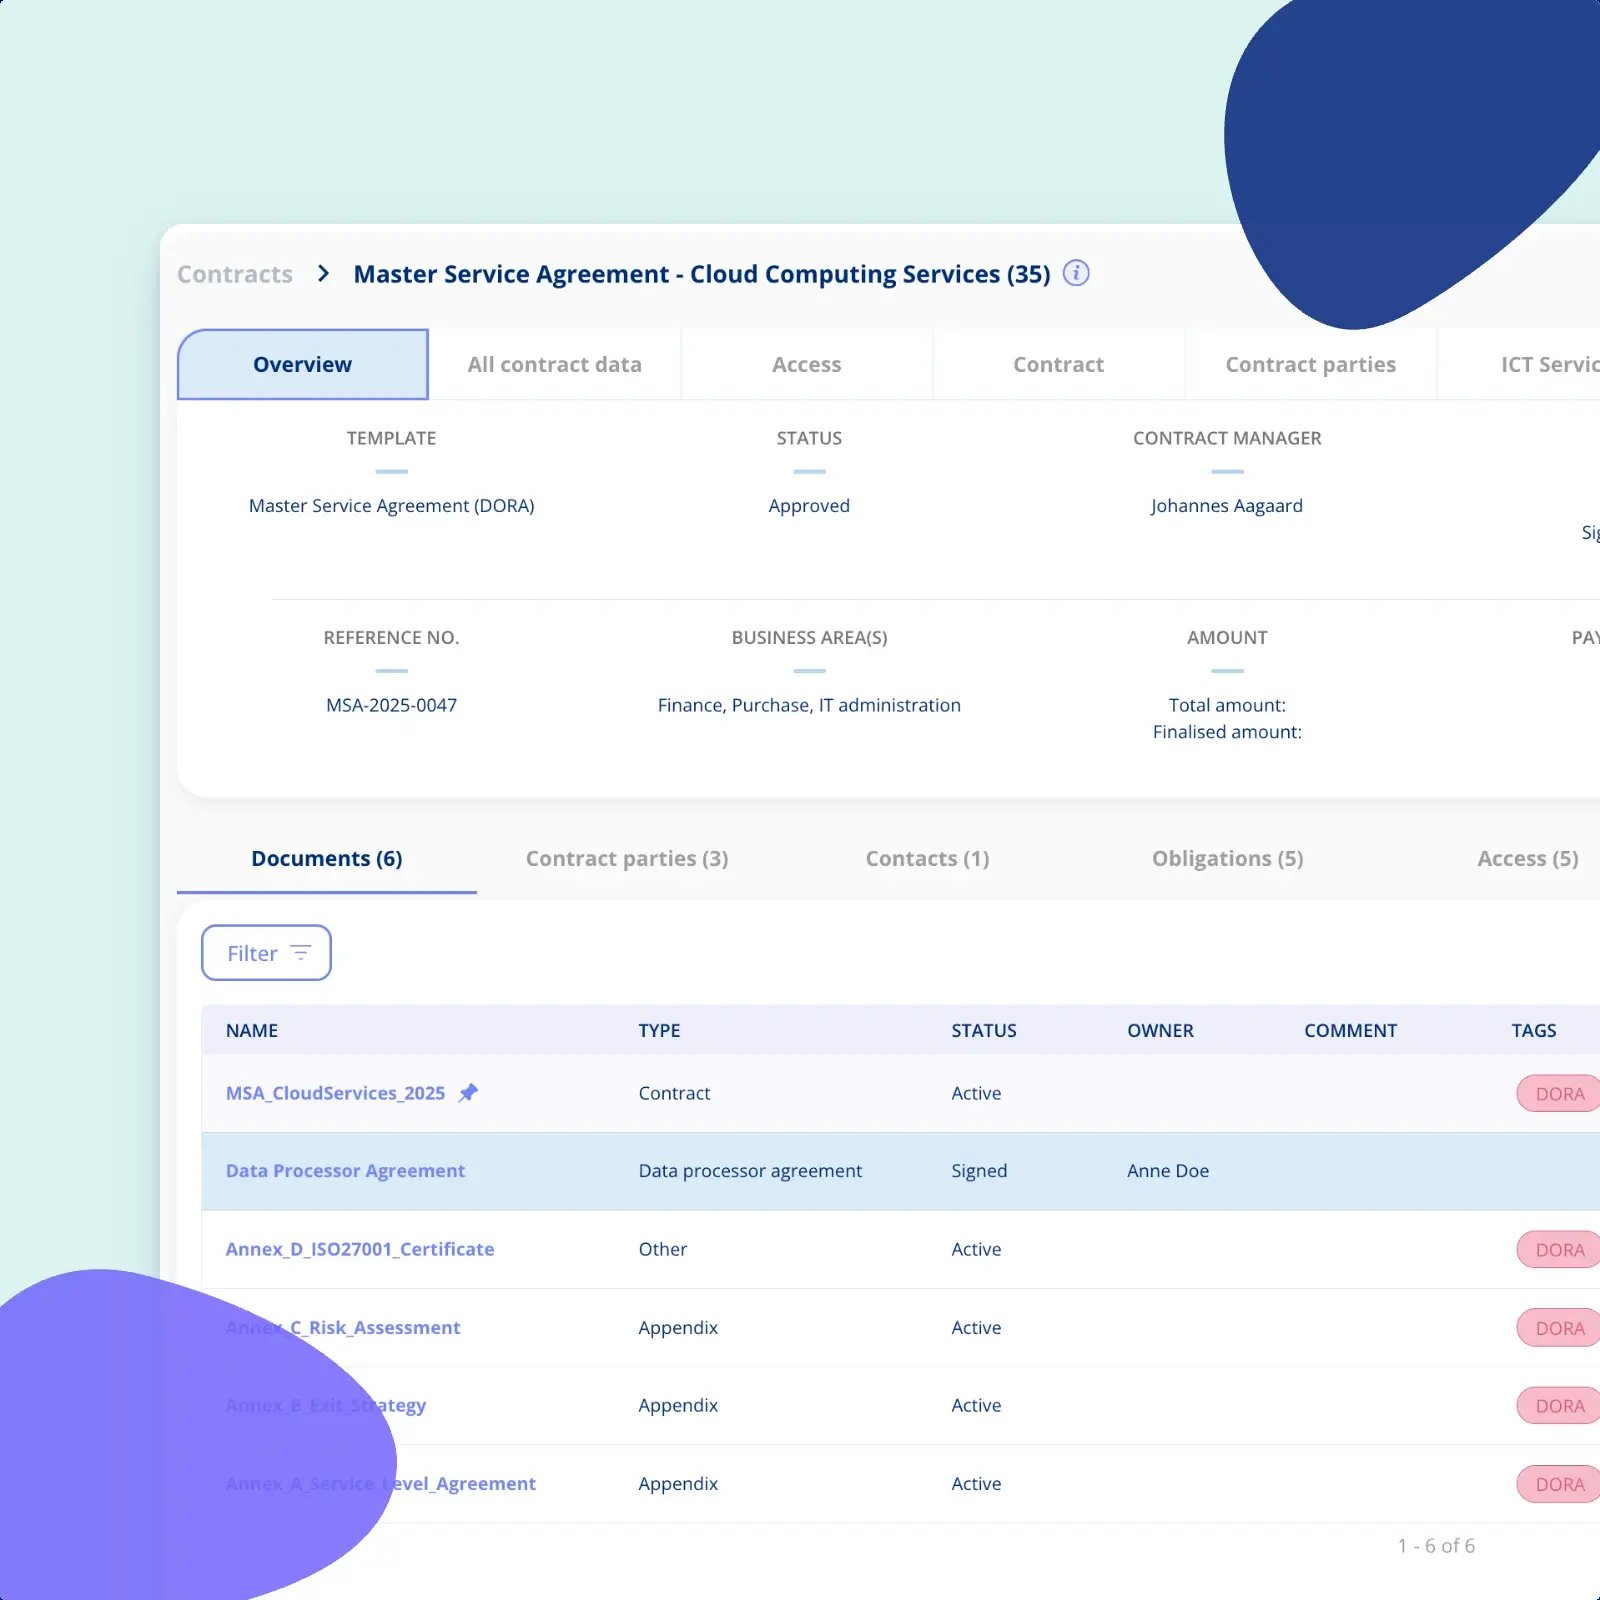Click the contract title heading
This screenshot has width=1600, height=1600.
click(x=702, y=274)
